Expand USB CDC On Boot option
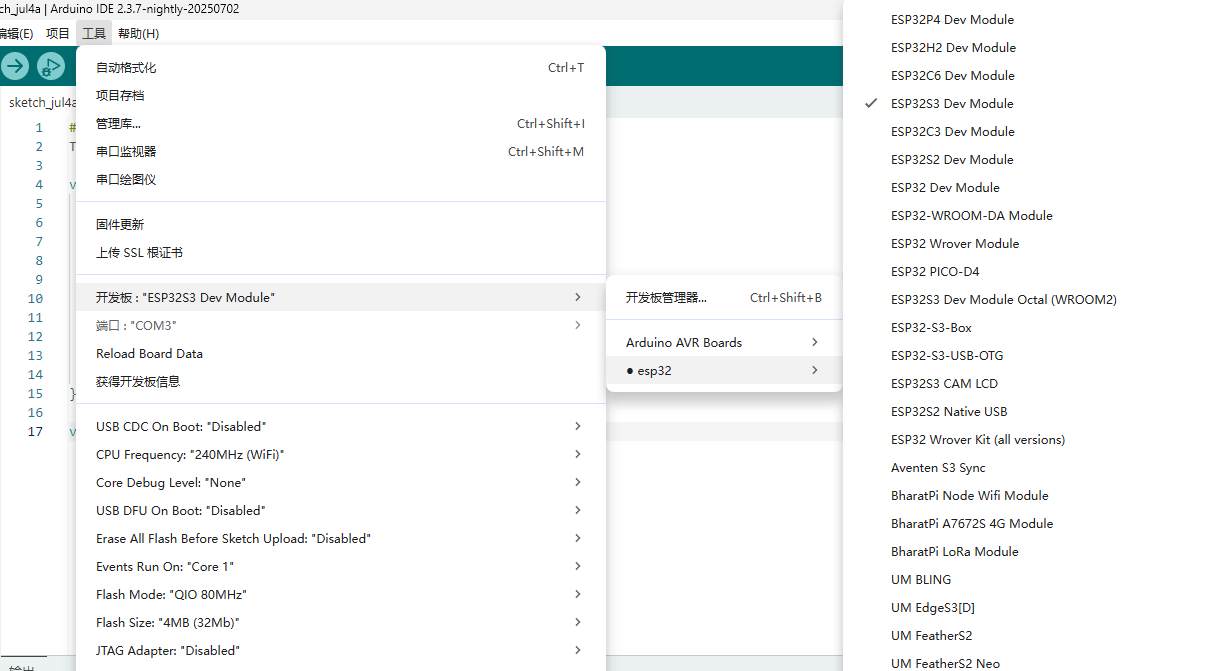This screenshot has width=1228, height=671. tap(341, 427)
